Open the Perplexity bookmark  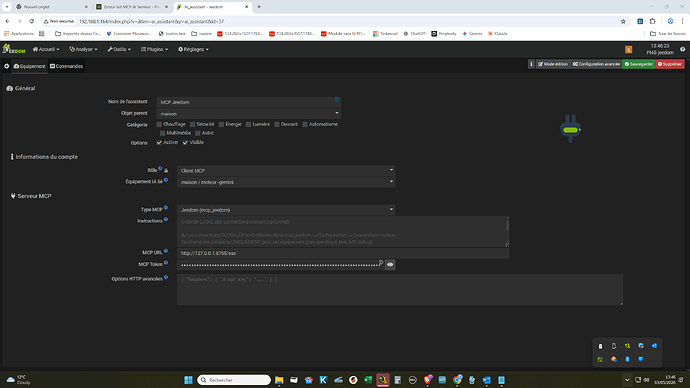click(x=444, y=33)
